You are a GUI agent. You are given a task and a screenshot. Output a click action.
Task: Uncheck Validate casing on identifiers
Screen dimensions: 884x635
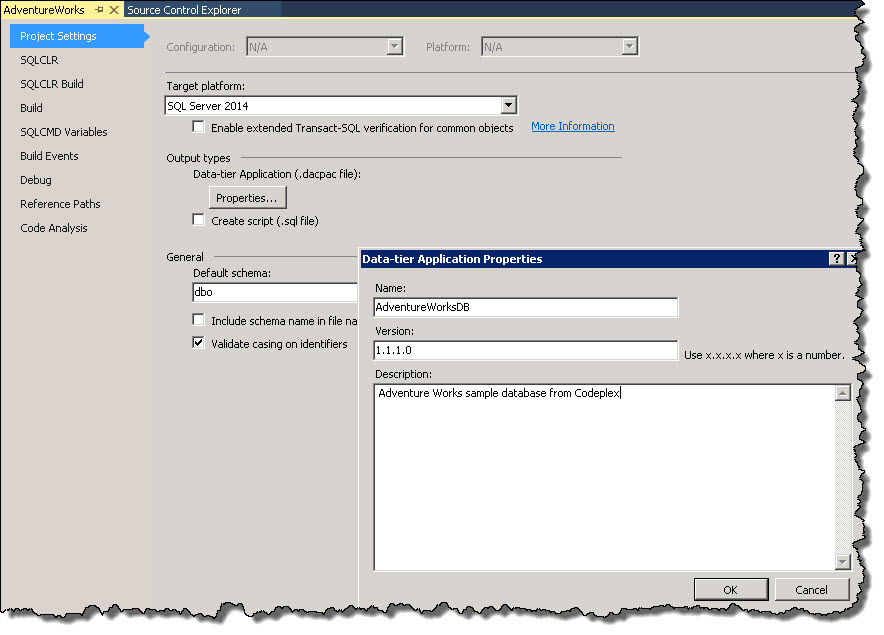coord(199,343)
